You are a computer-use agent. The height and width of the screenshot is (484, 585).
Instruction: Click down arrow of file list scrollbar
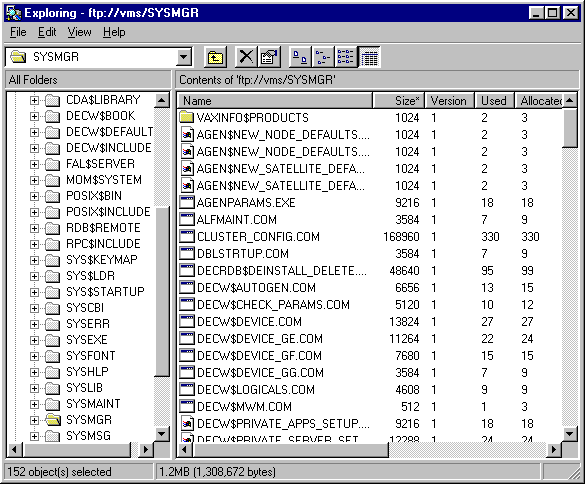569,434
